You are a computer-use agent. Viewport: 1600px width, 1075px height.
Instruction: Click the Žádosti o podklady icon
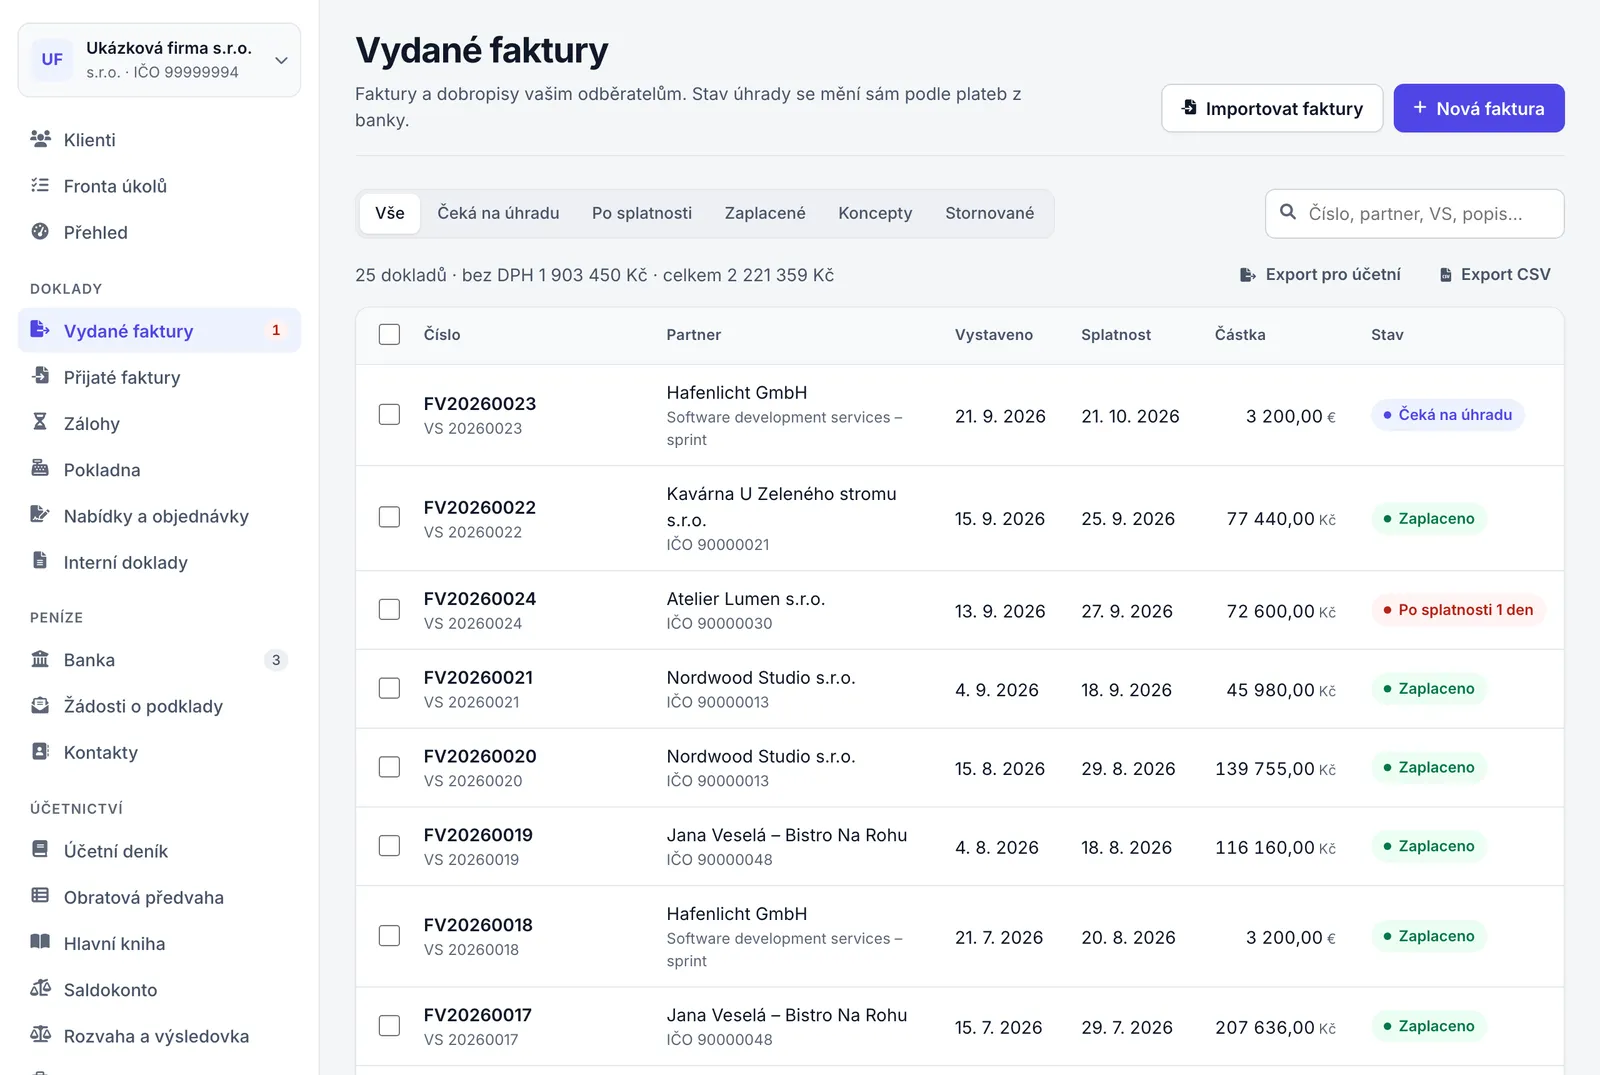click(x=40, y=705)
